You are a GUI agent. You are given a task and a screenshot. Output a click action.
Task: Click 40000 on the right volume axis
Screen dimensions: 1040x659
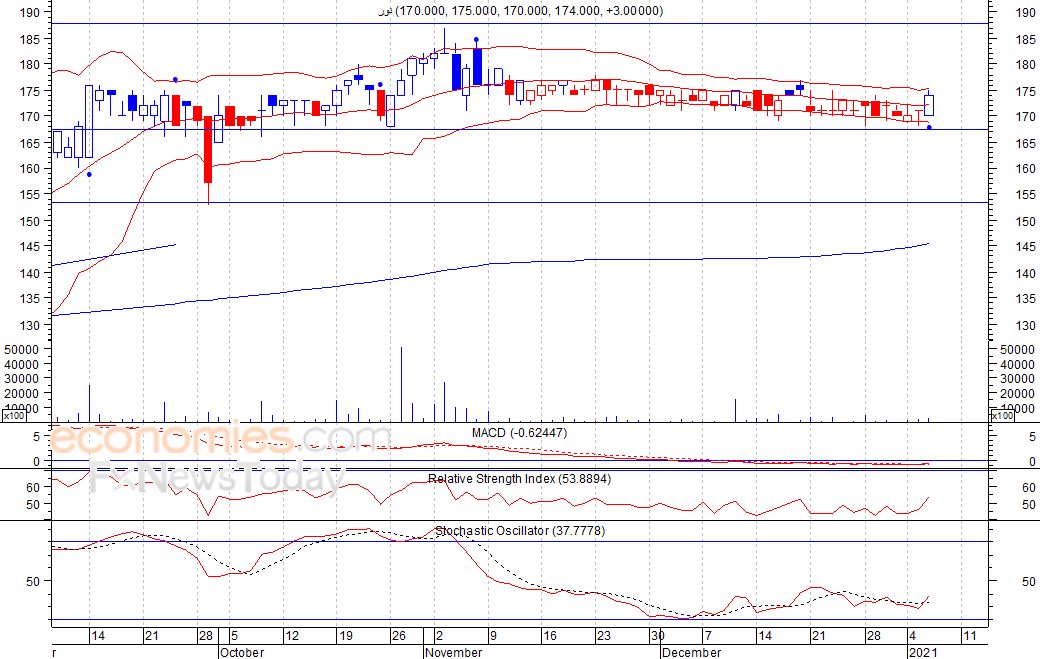1017,364
